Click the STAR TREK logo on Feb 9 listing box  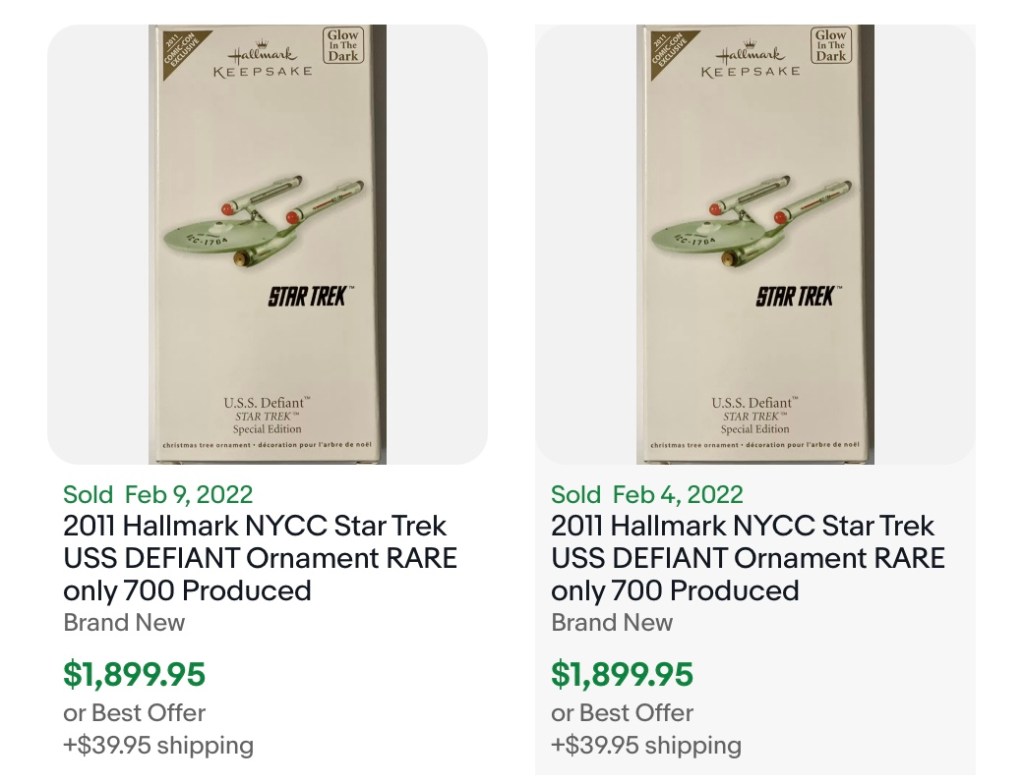[x=311, y=297]
